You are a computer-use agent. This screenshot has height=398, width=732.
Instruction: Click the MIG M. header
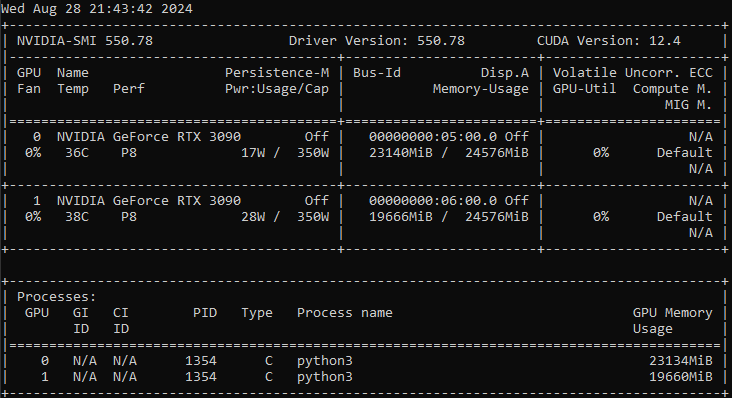689,105
